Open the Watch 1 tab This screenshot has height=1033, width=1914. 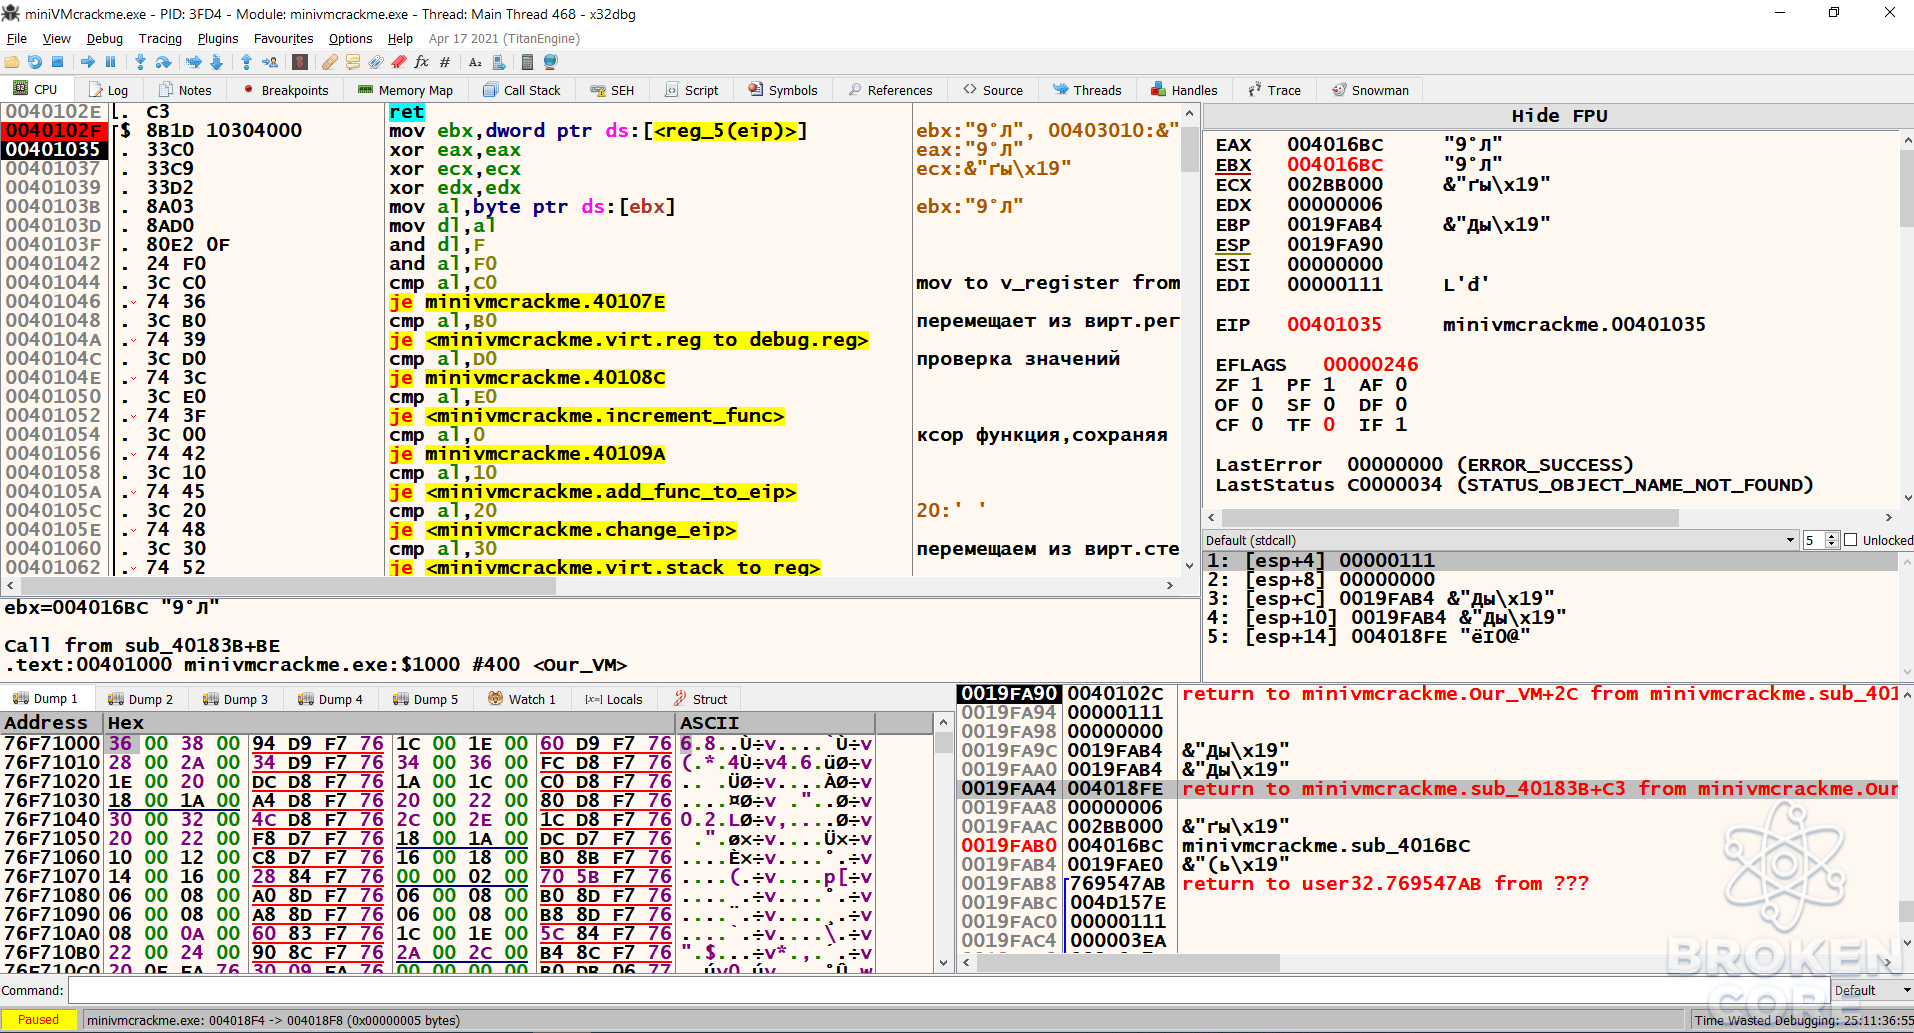(522, 699)
